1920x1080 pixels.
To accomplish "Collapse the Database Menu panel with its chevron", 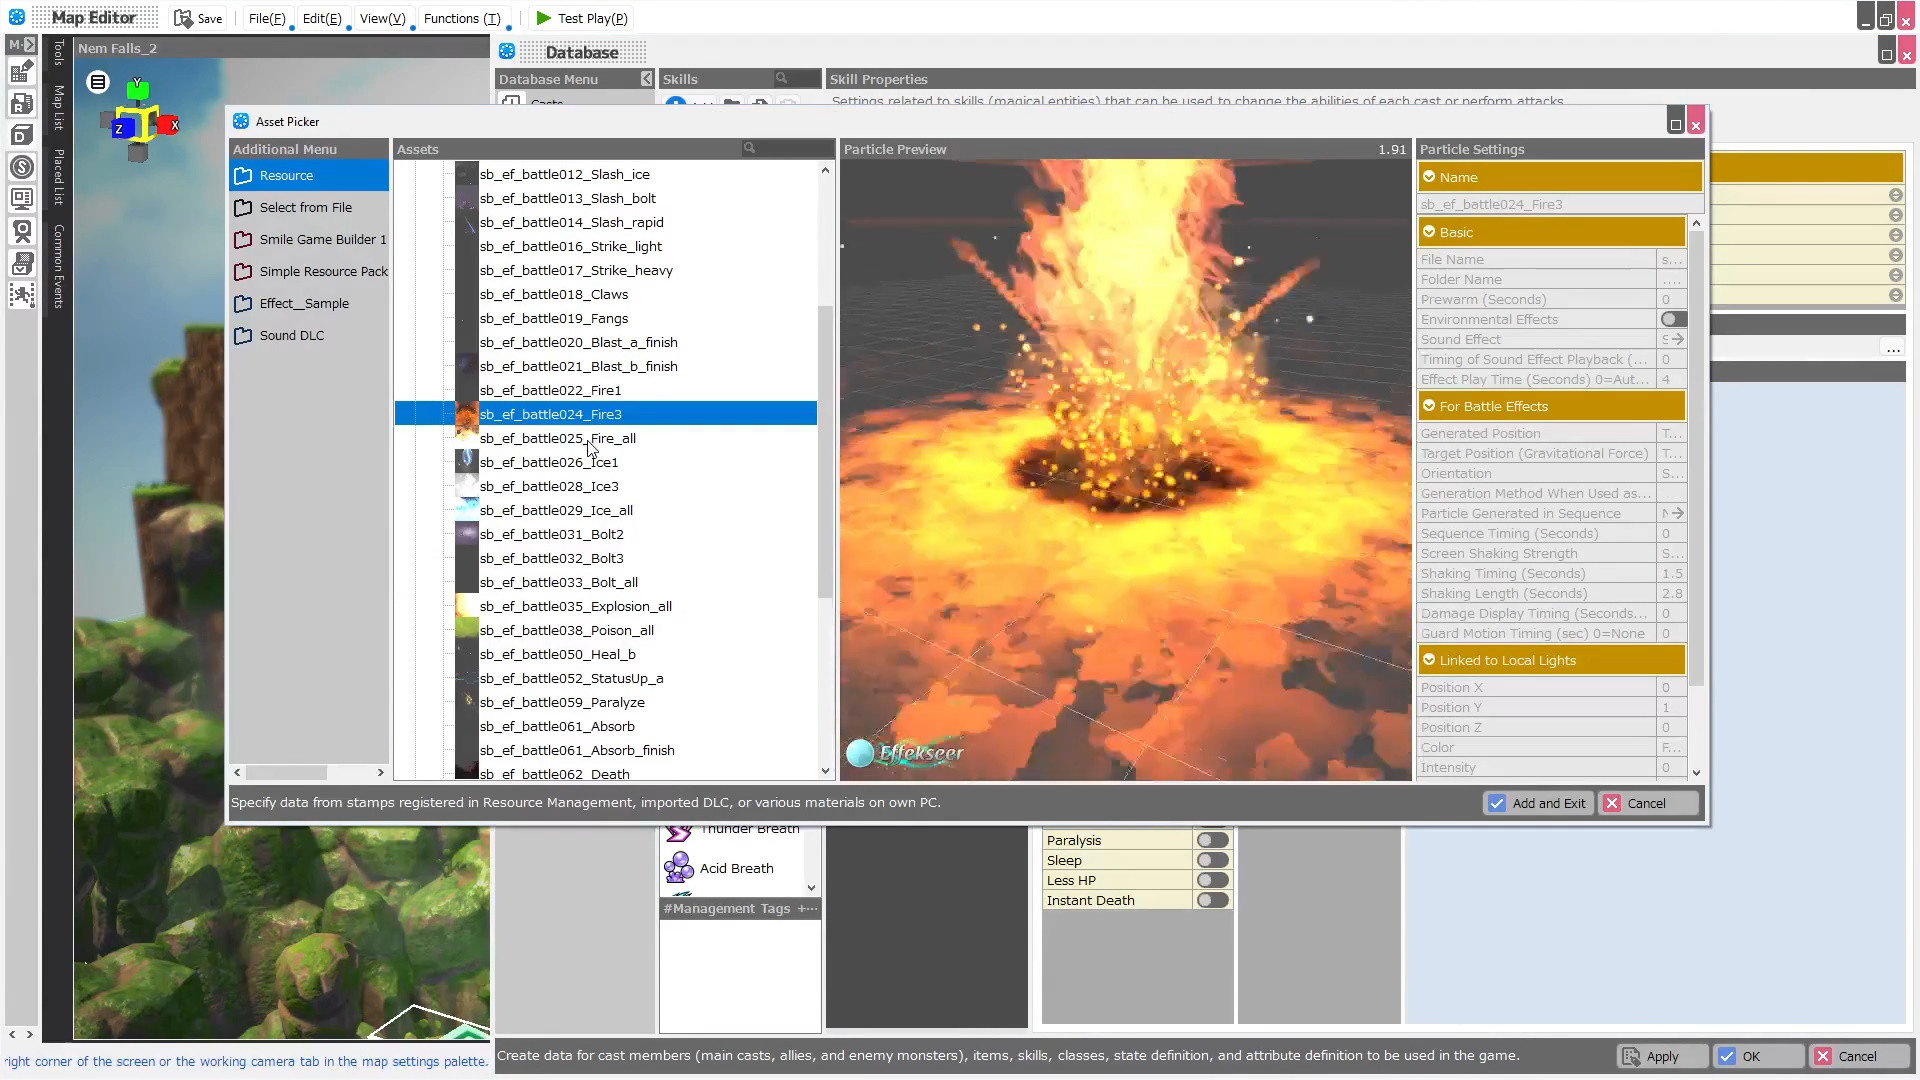I will pos(646,78).
